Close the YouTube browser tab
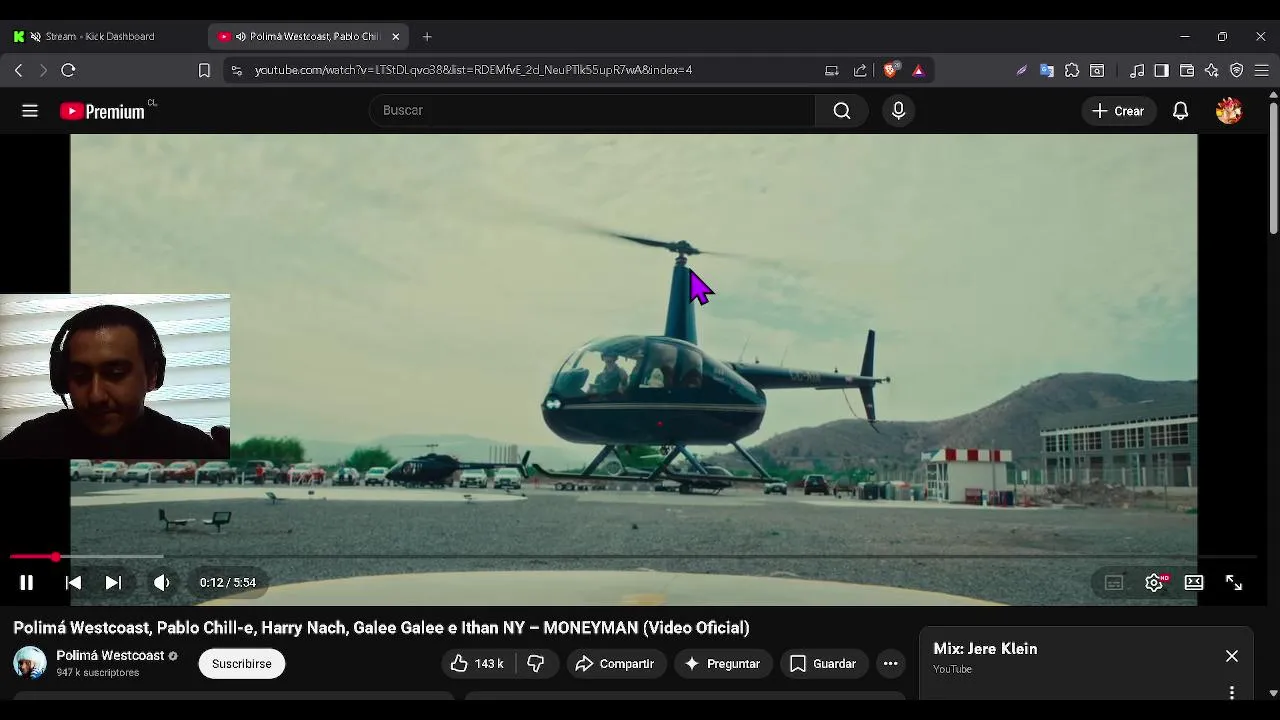The height and width of the screenshot is (720, 1280). (396, 36)
